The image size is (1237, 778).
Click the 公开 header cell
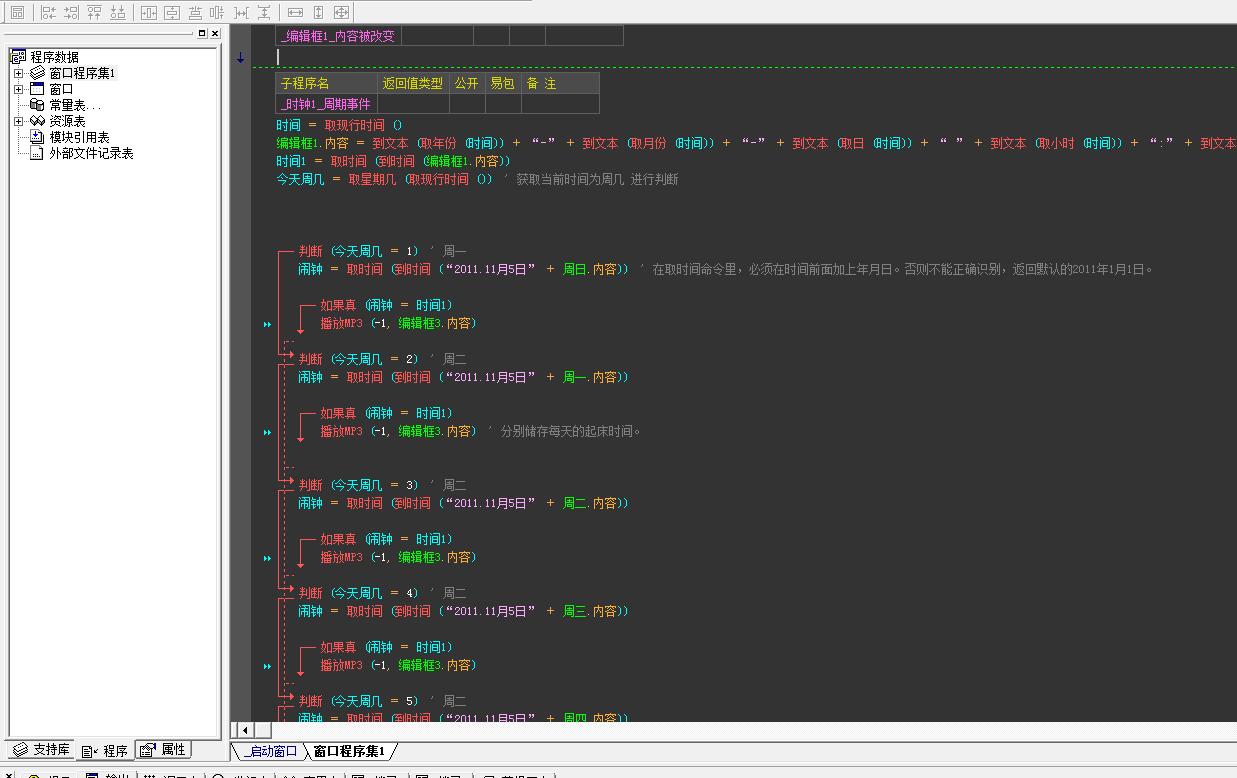(467, 84)
